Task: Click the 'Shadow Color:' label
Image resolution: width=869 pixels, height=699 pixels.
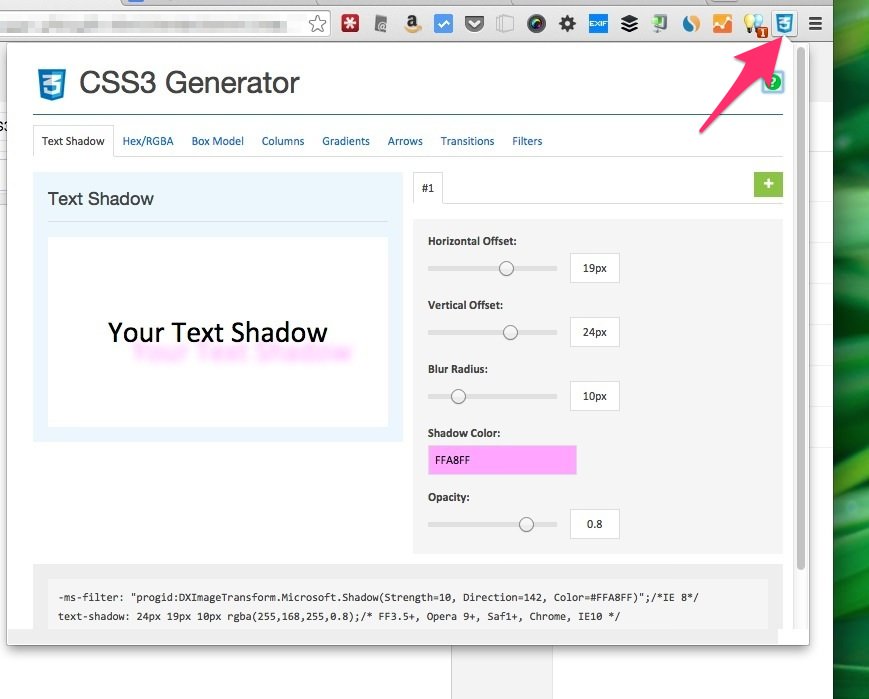Action: coord(464,433)
